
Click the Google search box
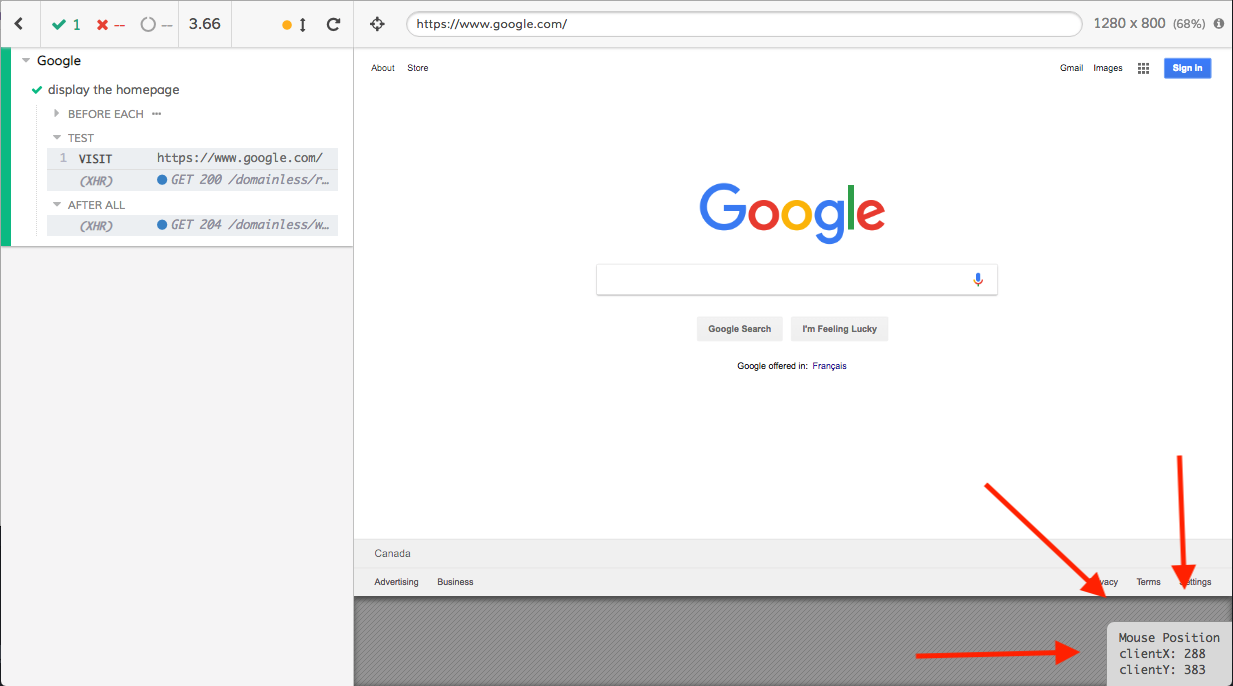click(797, 280)
